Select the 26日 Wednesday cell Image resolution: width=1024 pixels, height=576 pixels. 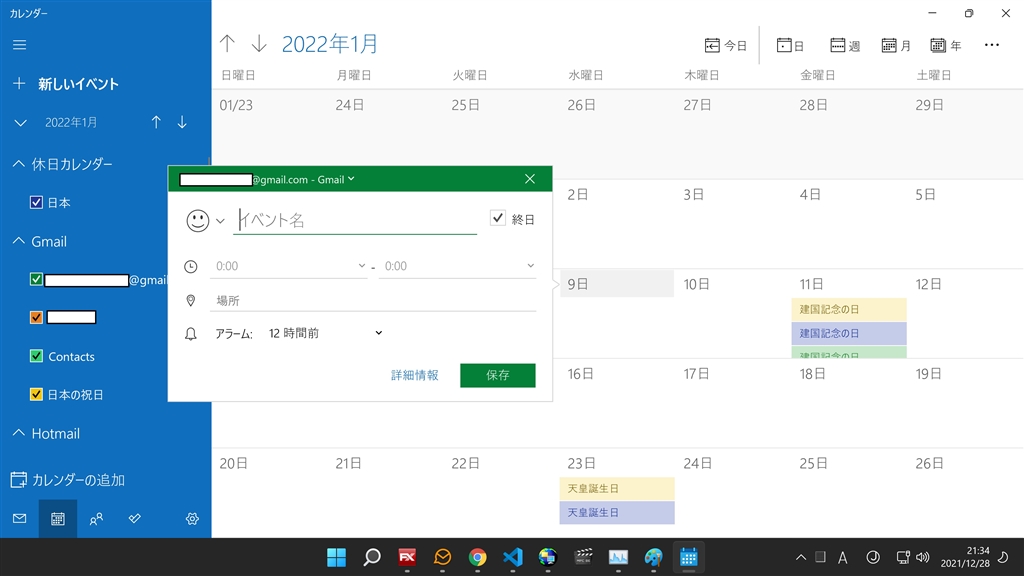[x=617, y=135]
